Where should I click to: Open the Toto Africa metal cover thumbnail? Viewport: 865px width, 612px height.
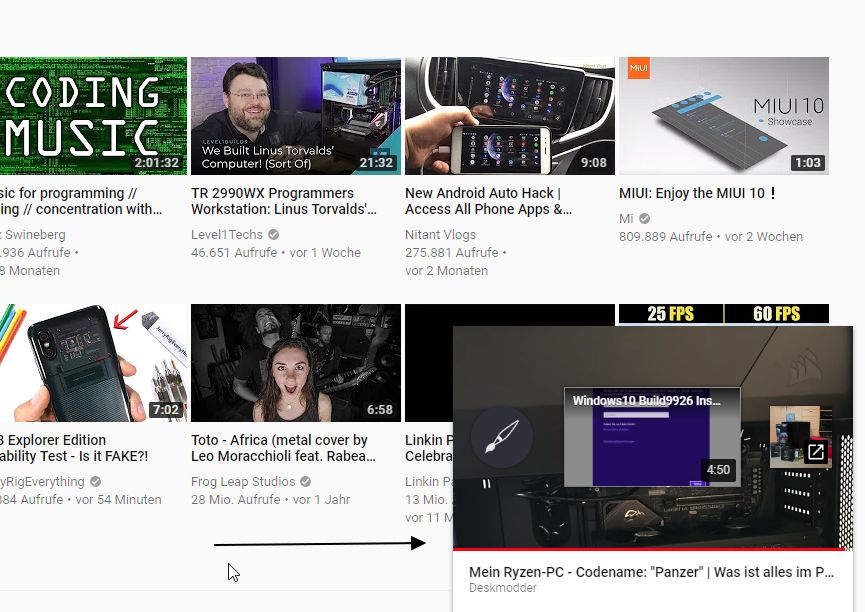coord(295,363)
